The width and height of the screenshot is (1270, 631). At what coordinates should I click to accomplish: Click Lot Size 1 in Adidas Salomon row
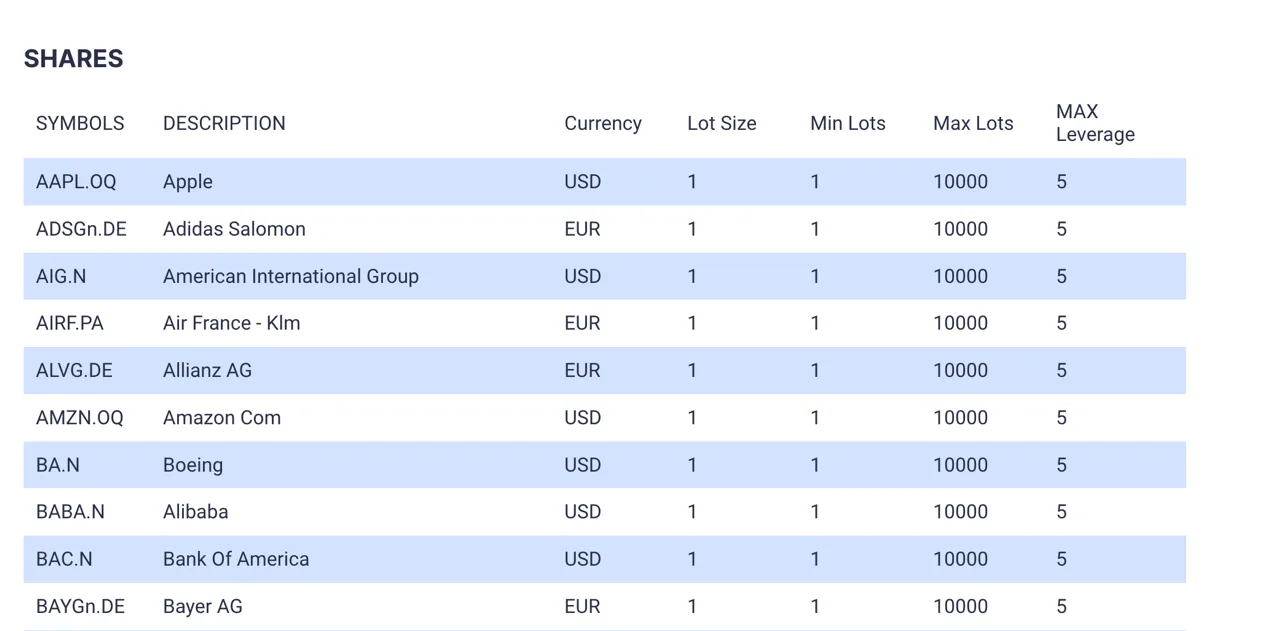click(692, 229)
